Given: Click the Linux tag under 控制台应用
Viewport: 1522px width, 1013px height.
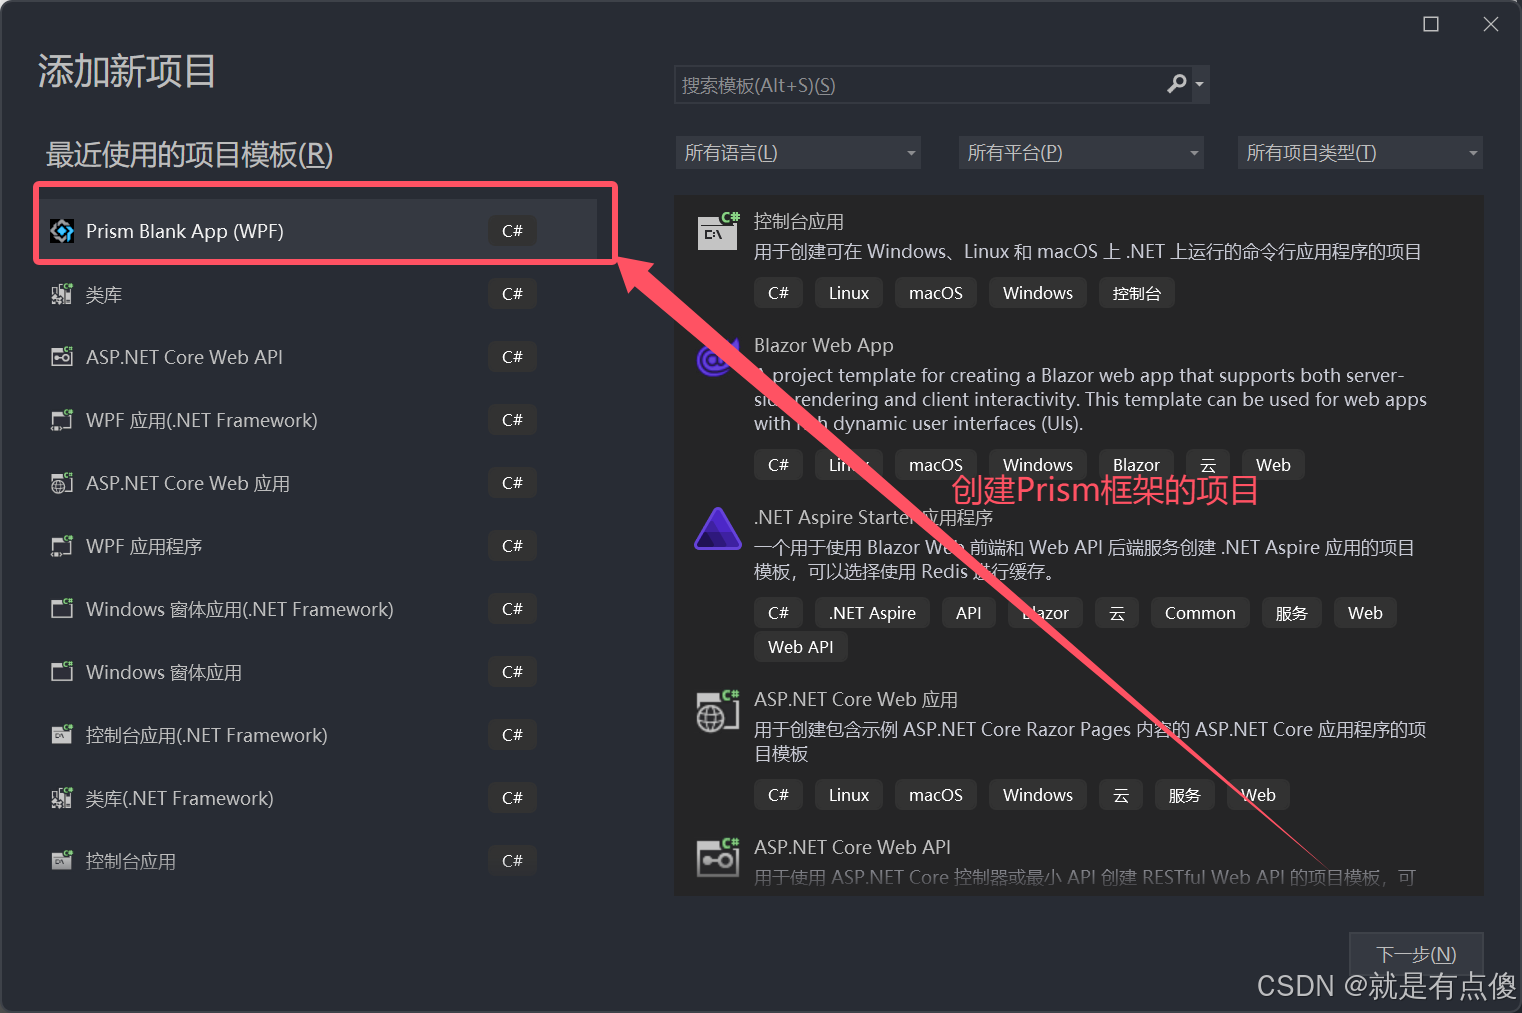Looking at the screenshot, I should [x=849, y=293].
